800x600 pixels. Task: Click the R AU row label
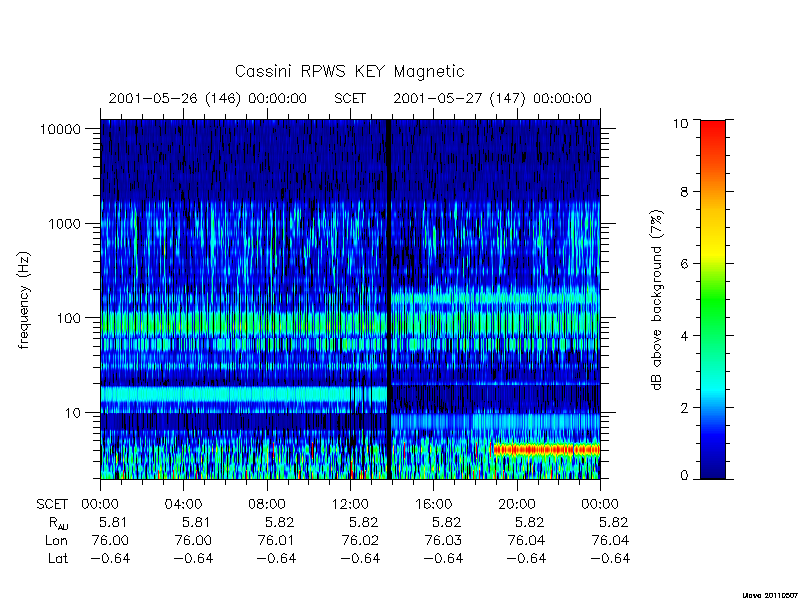(58, 523)
